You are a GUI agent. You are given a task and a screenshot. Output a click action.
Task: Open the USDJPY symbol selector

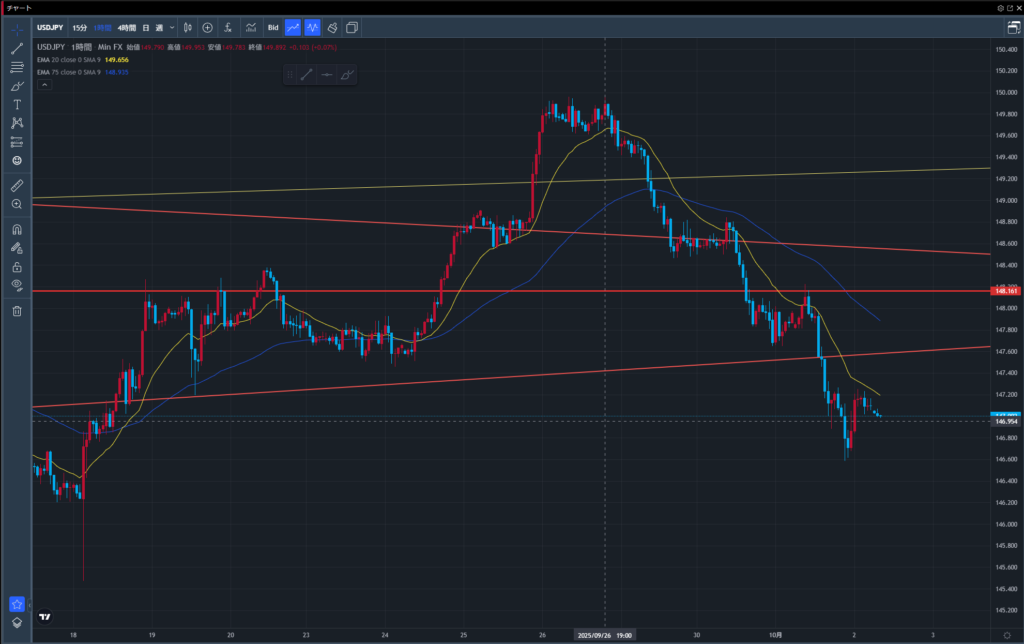52,27
